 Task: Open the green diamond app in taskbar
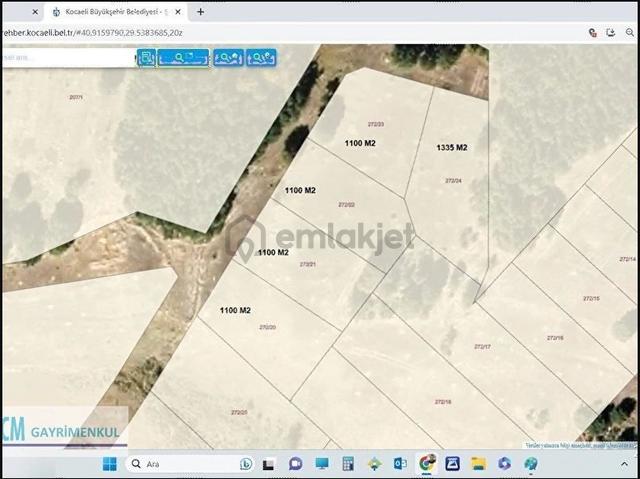click(374, 464)
